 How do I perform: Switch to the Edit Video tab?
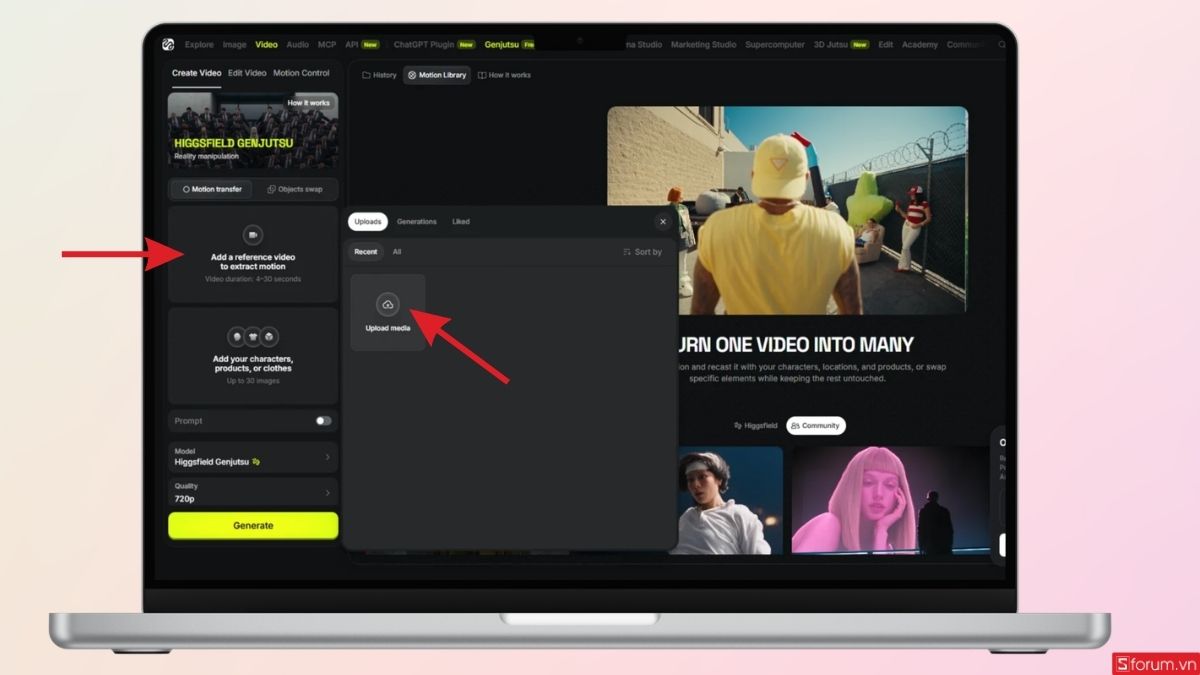tap(247, 73)
